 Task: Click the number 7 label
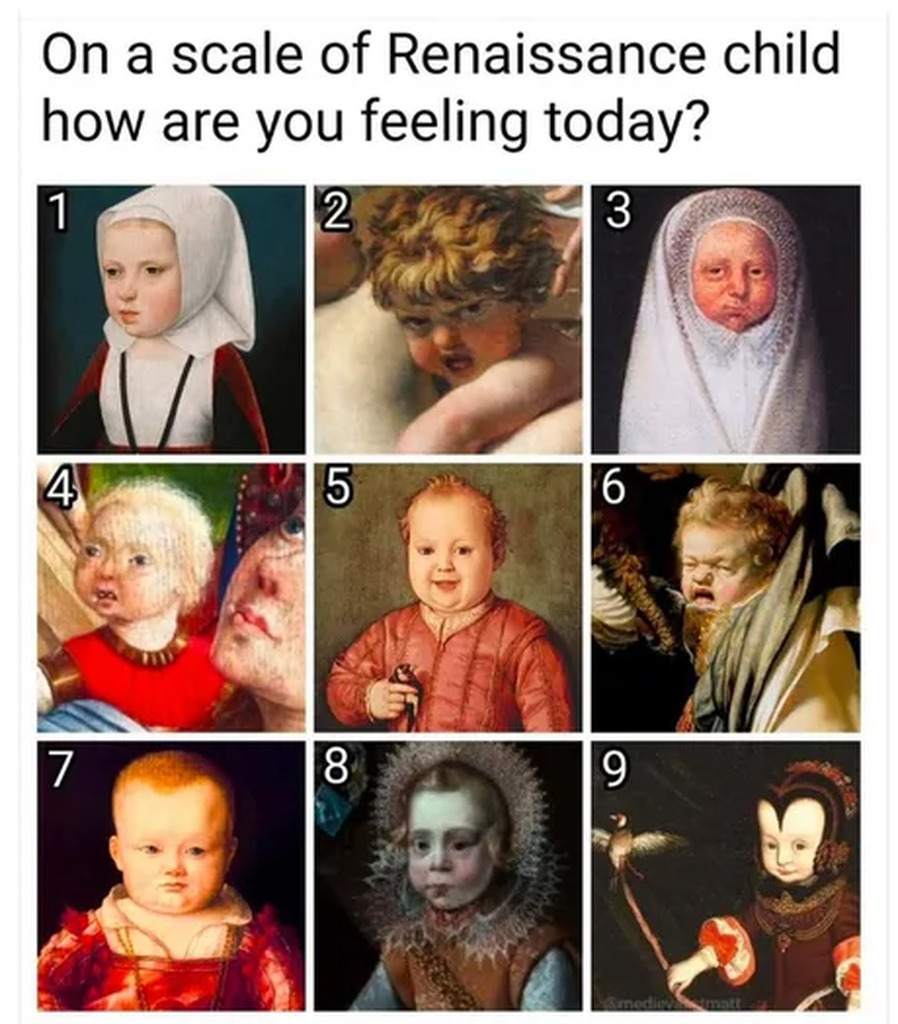coord(57,769)
